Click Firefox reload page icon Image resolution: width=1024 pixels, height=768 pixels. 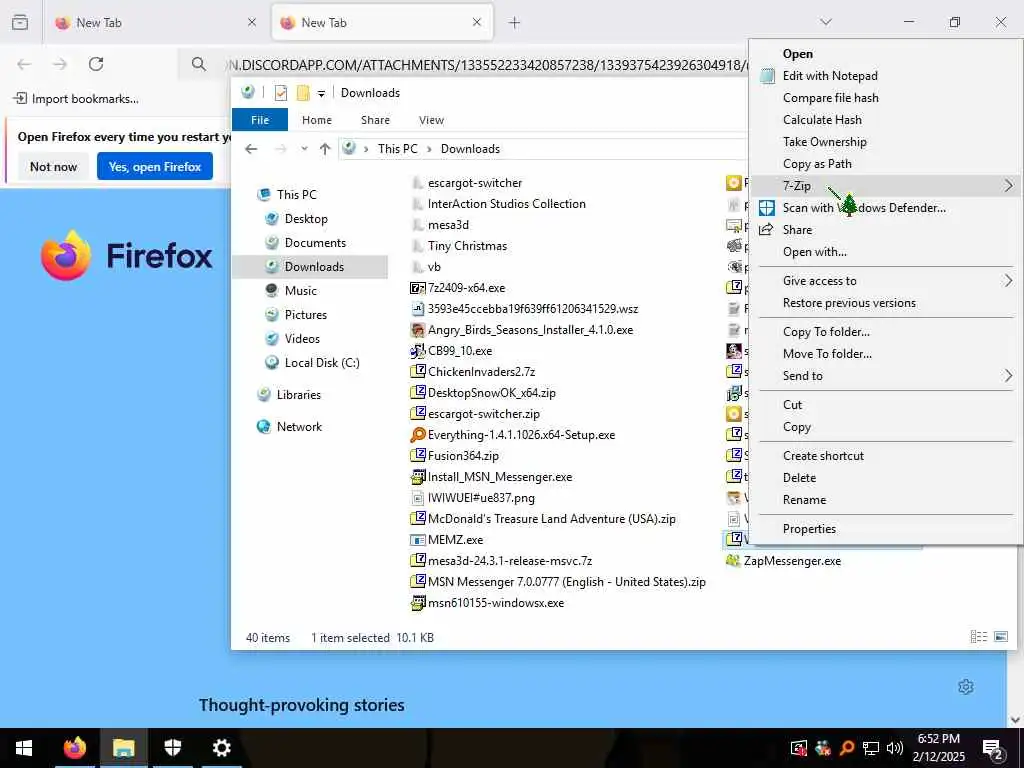point(96,64)
